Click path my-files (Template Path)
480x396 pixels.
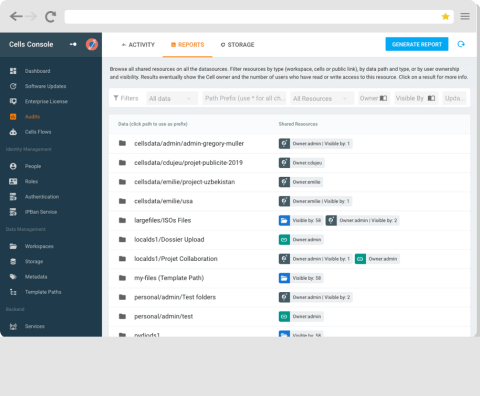(169, 278)
